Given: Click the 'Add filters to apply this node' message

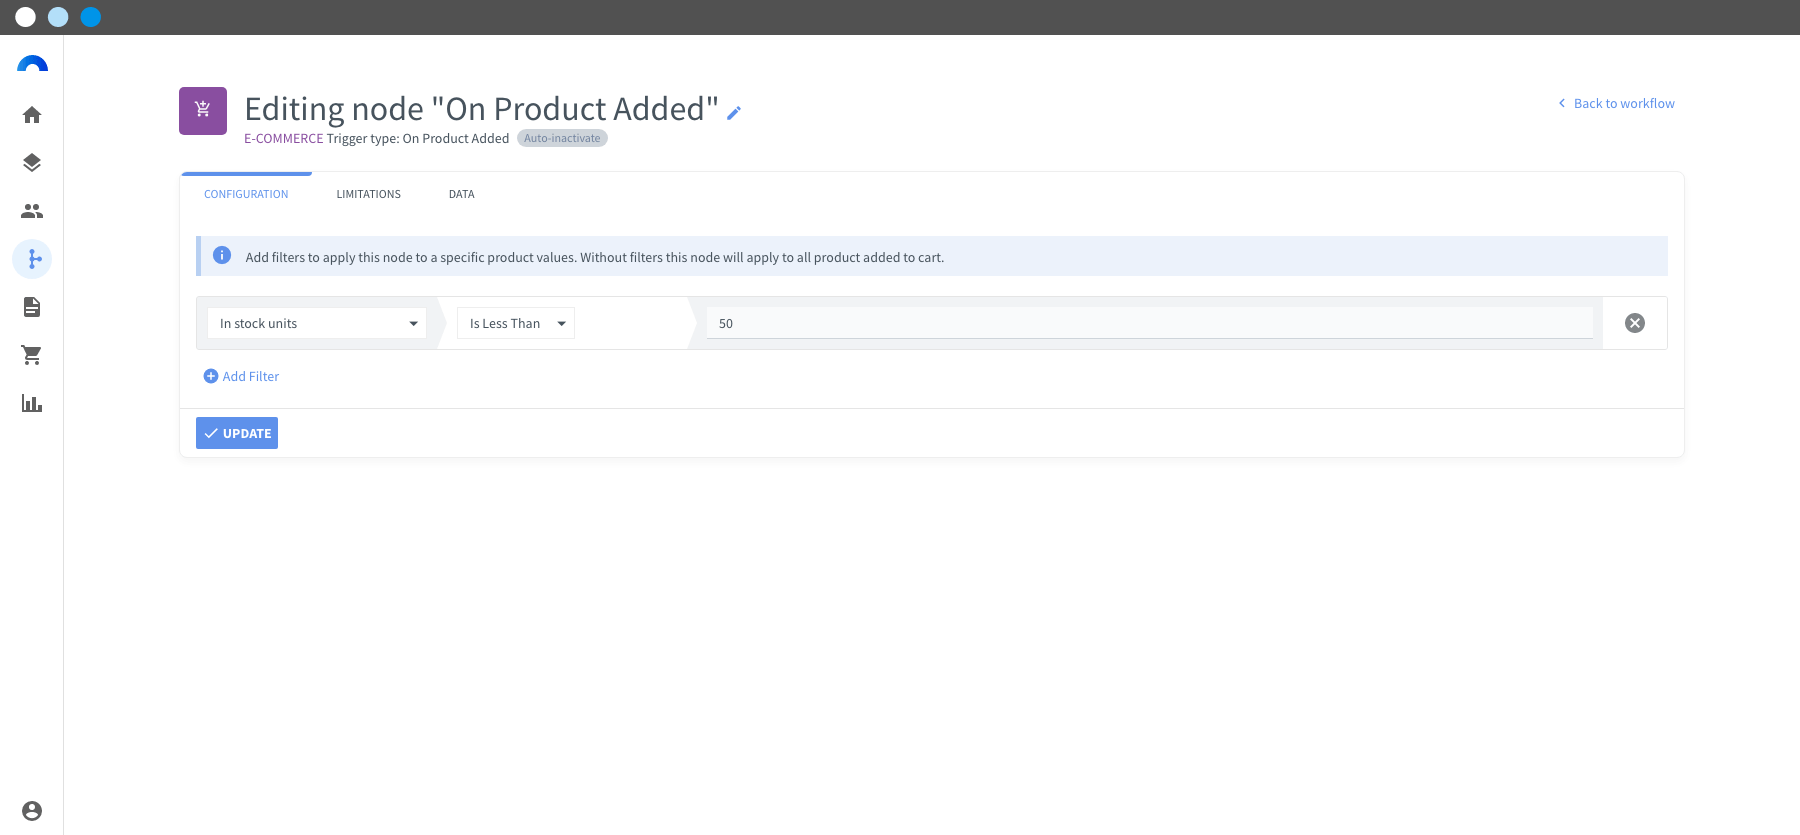Looking at the screenshot, I should [595, 257].
